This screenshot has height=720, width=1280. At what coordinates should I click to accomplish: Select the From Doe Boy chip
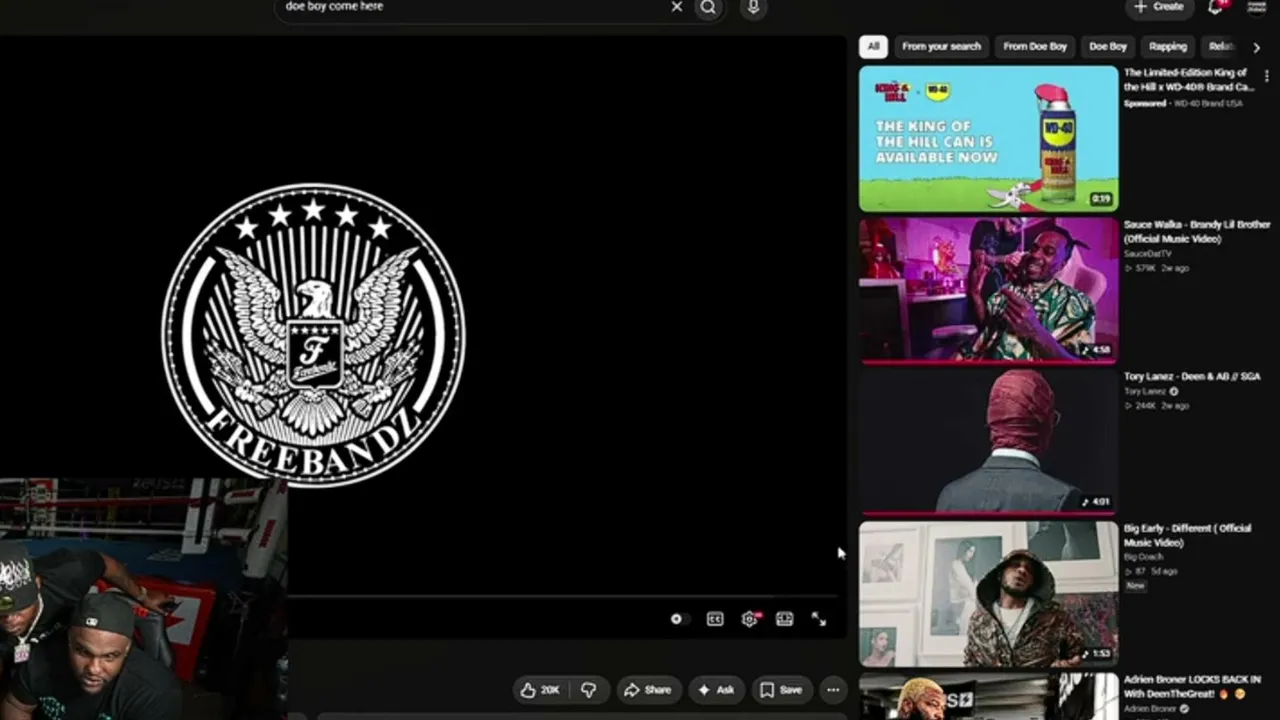1035,47
